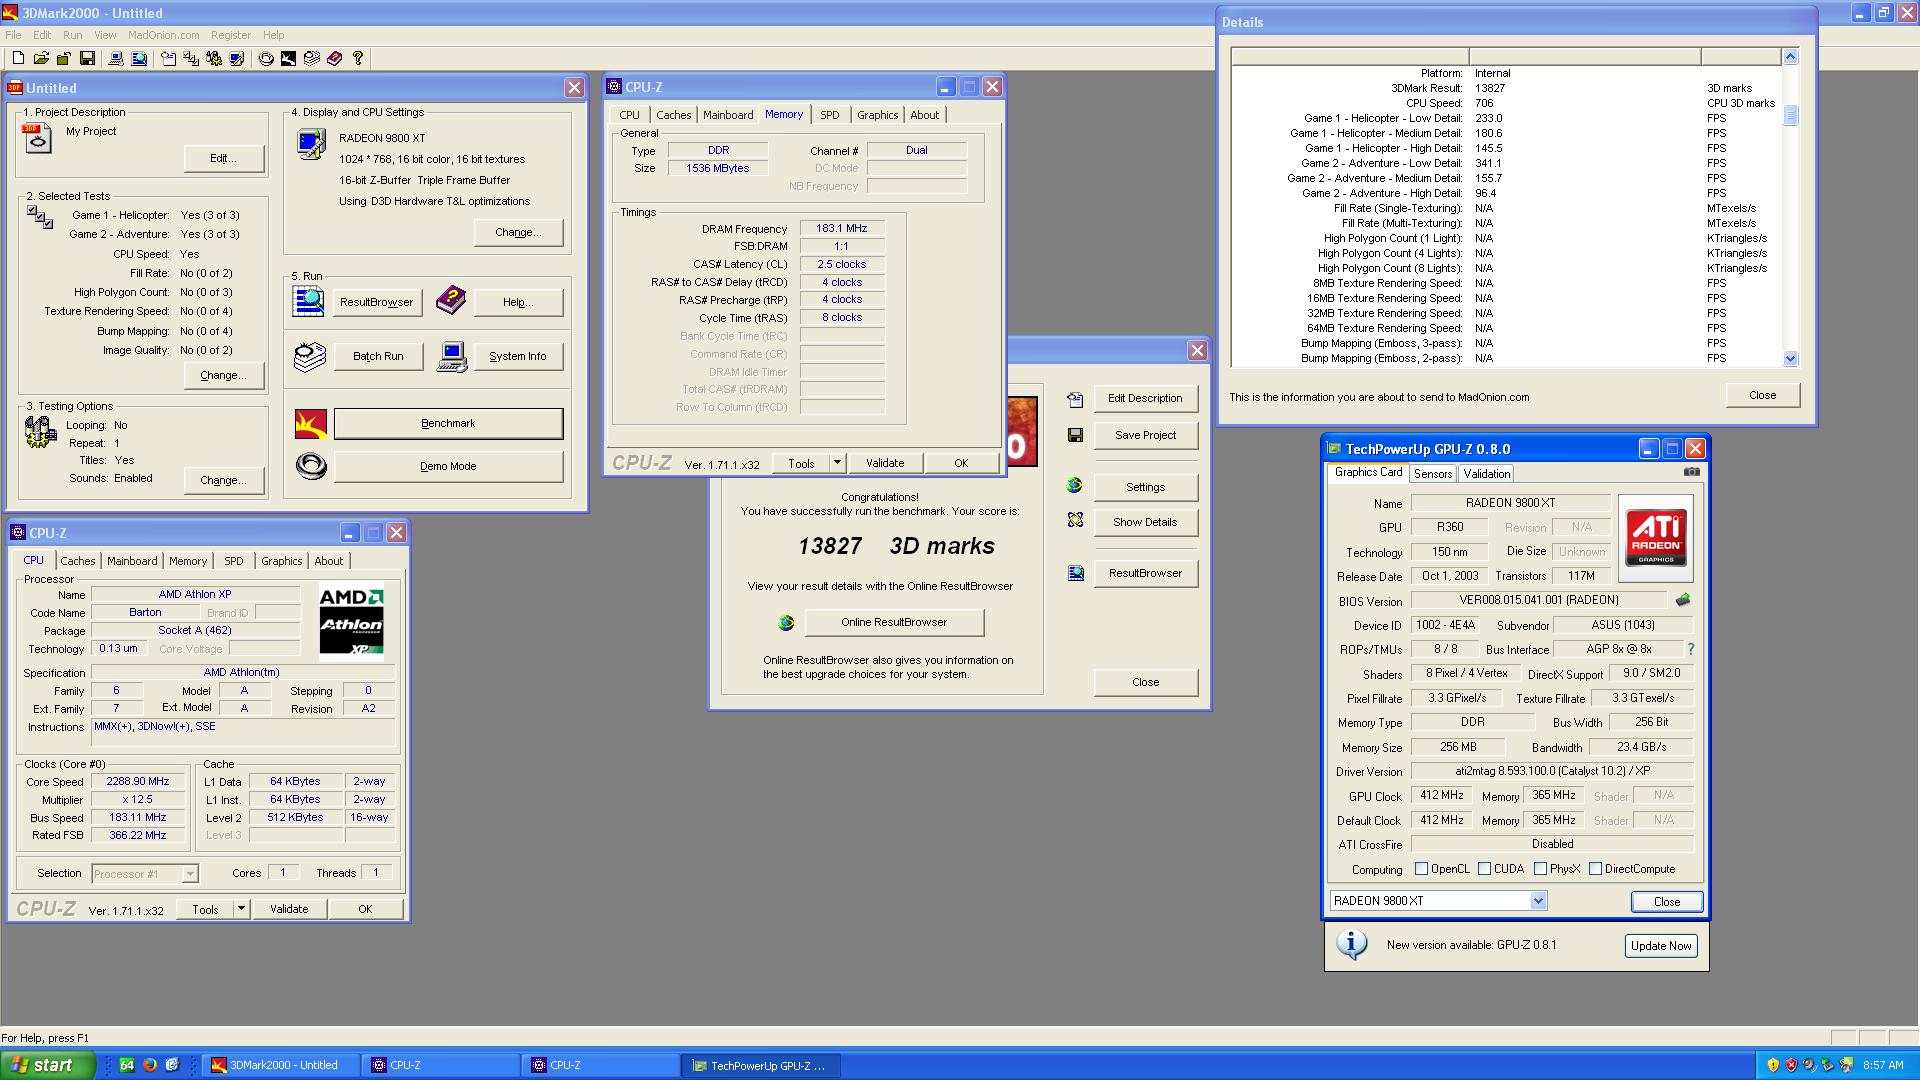This screenshot has height=1080, width=1920.
Task: Expand Tools arrow in CPU-Z Memory window
Action: (x=838, y=463)
